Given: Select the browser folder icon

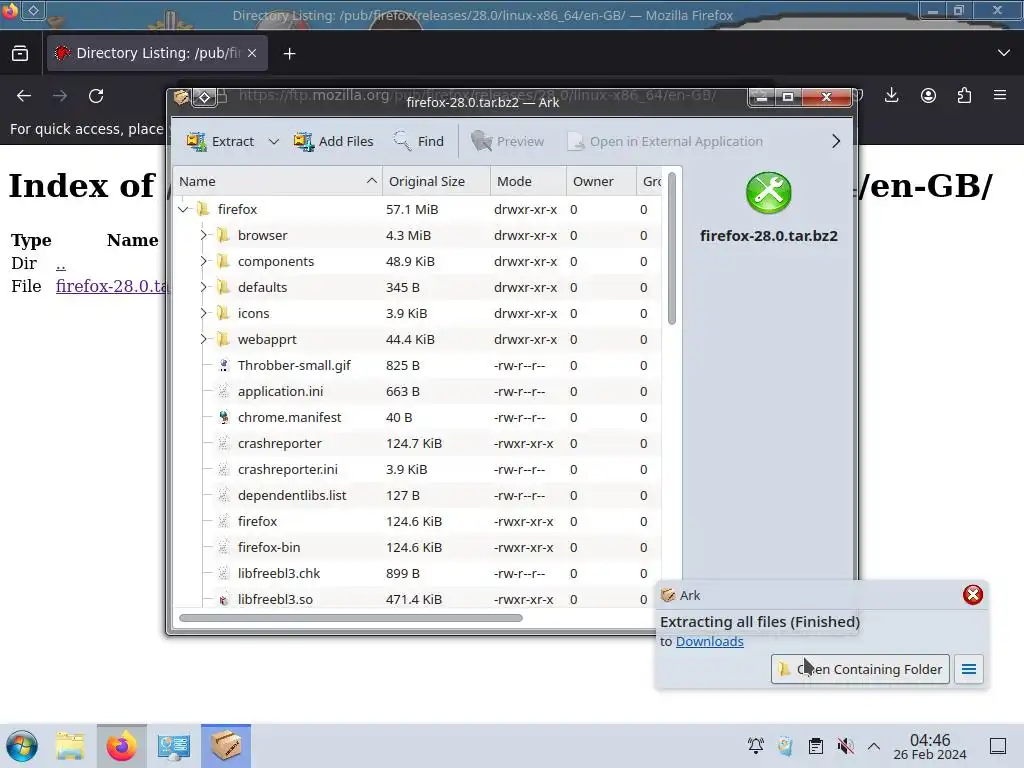Looking at the screenshot, I should (223, 235).
